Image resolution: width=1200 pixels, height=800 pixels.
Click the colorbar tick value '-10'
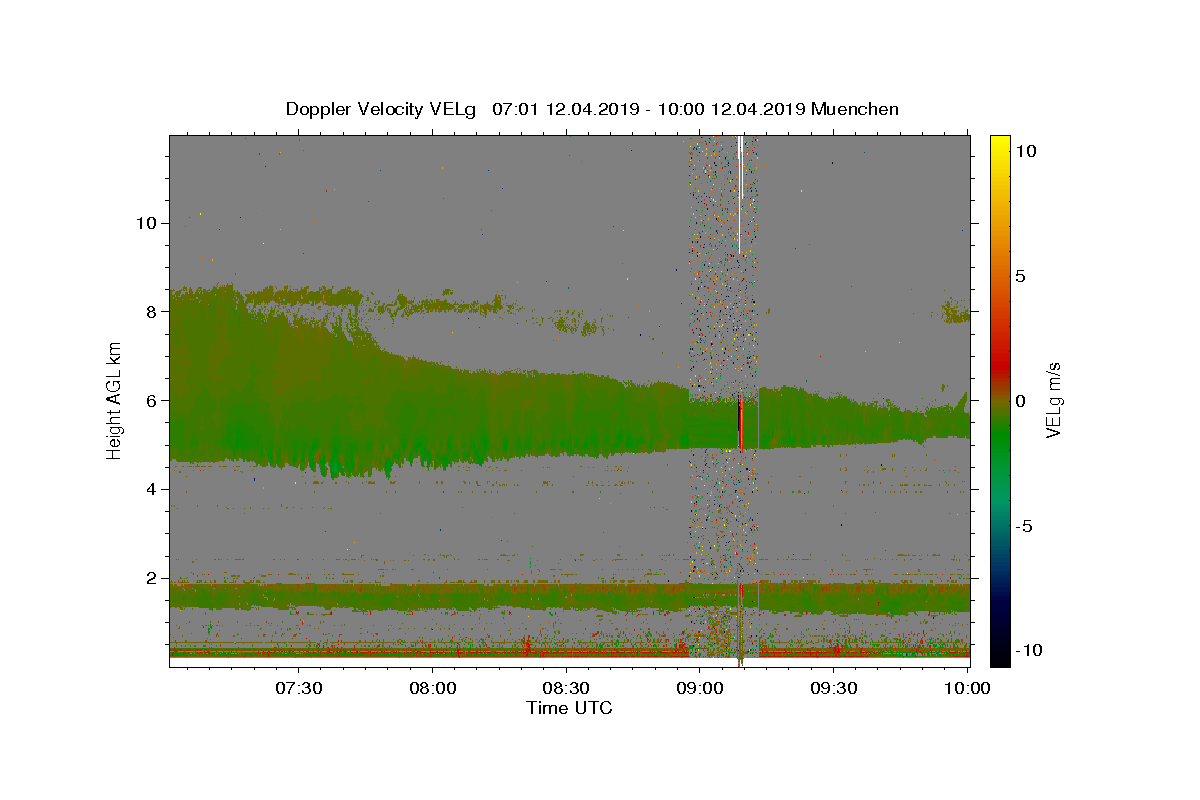pyautogui.click(x=1031, y=650)
